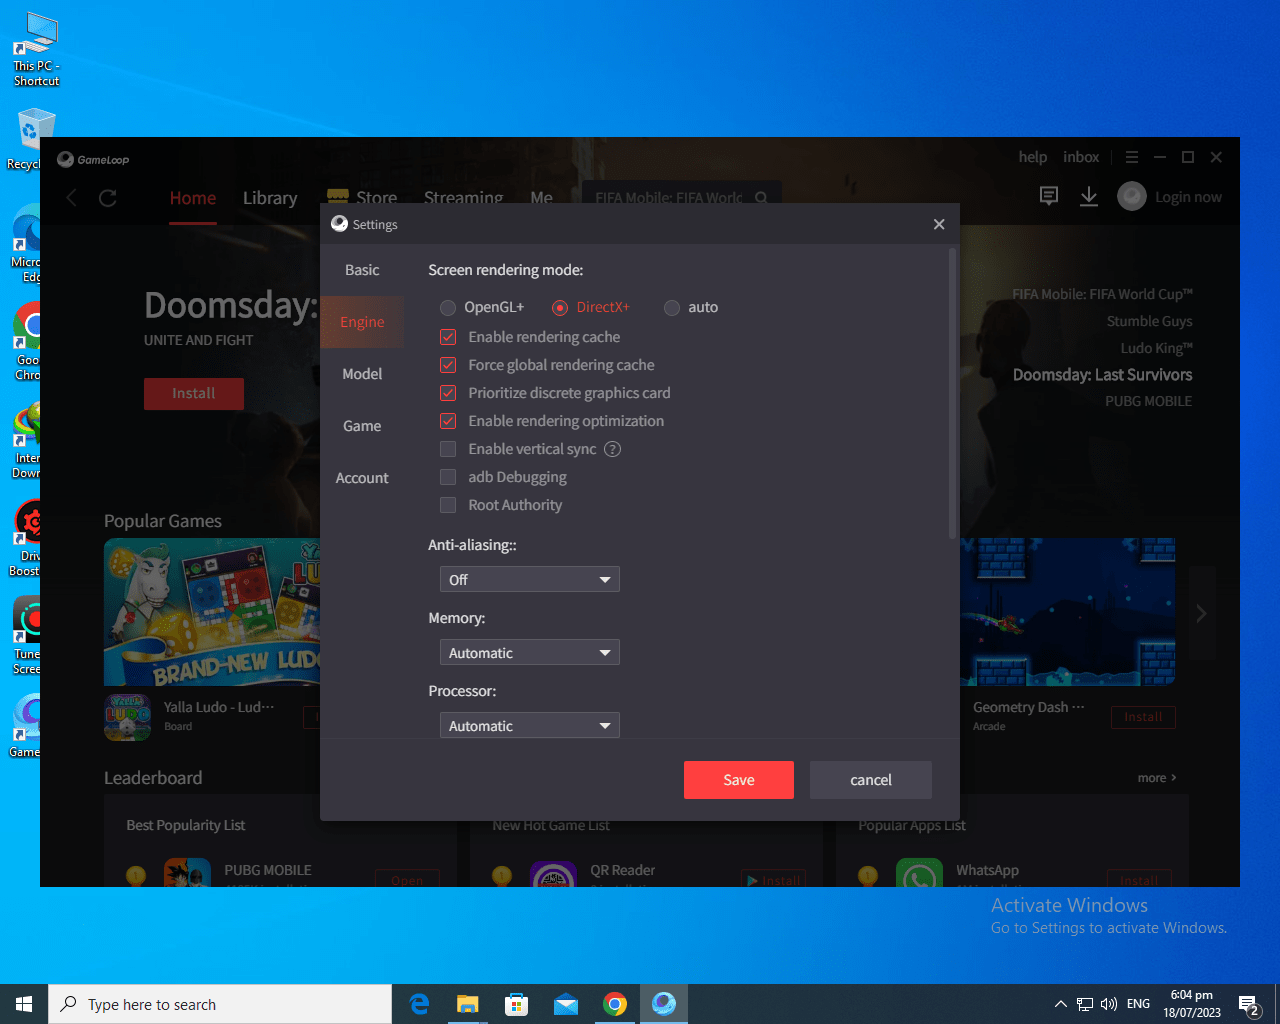This screenshot has width=1280, height=1024.
Task: Save the engine settings
Action: 739,780
